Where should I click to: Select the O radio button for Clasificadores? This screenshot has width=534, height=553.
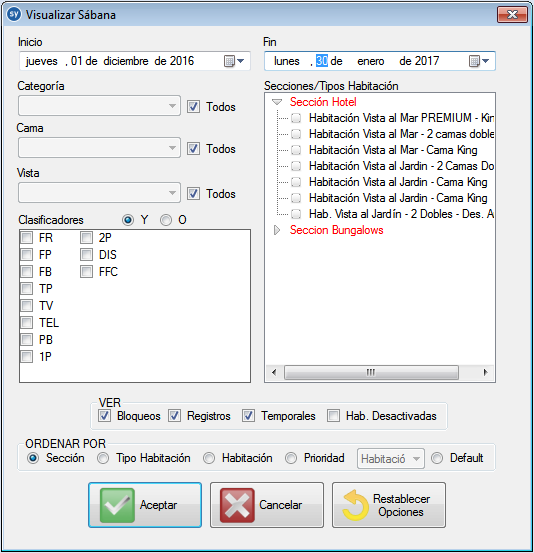(166, 220)
